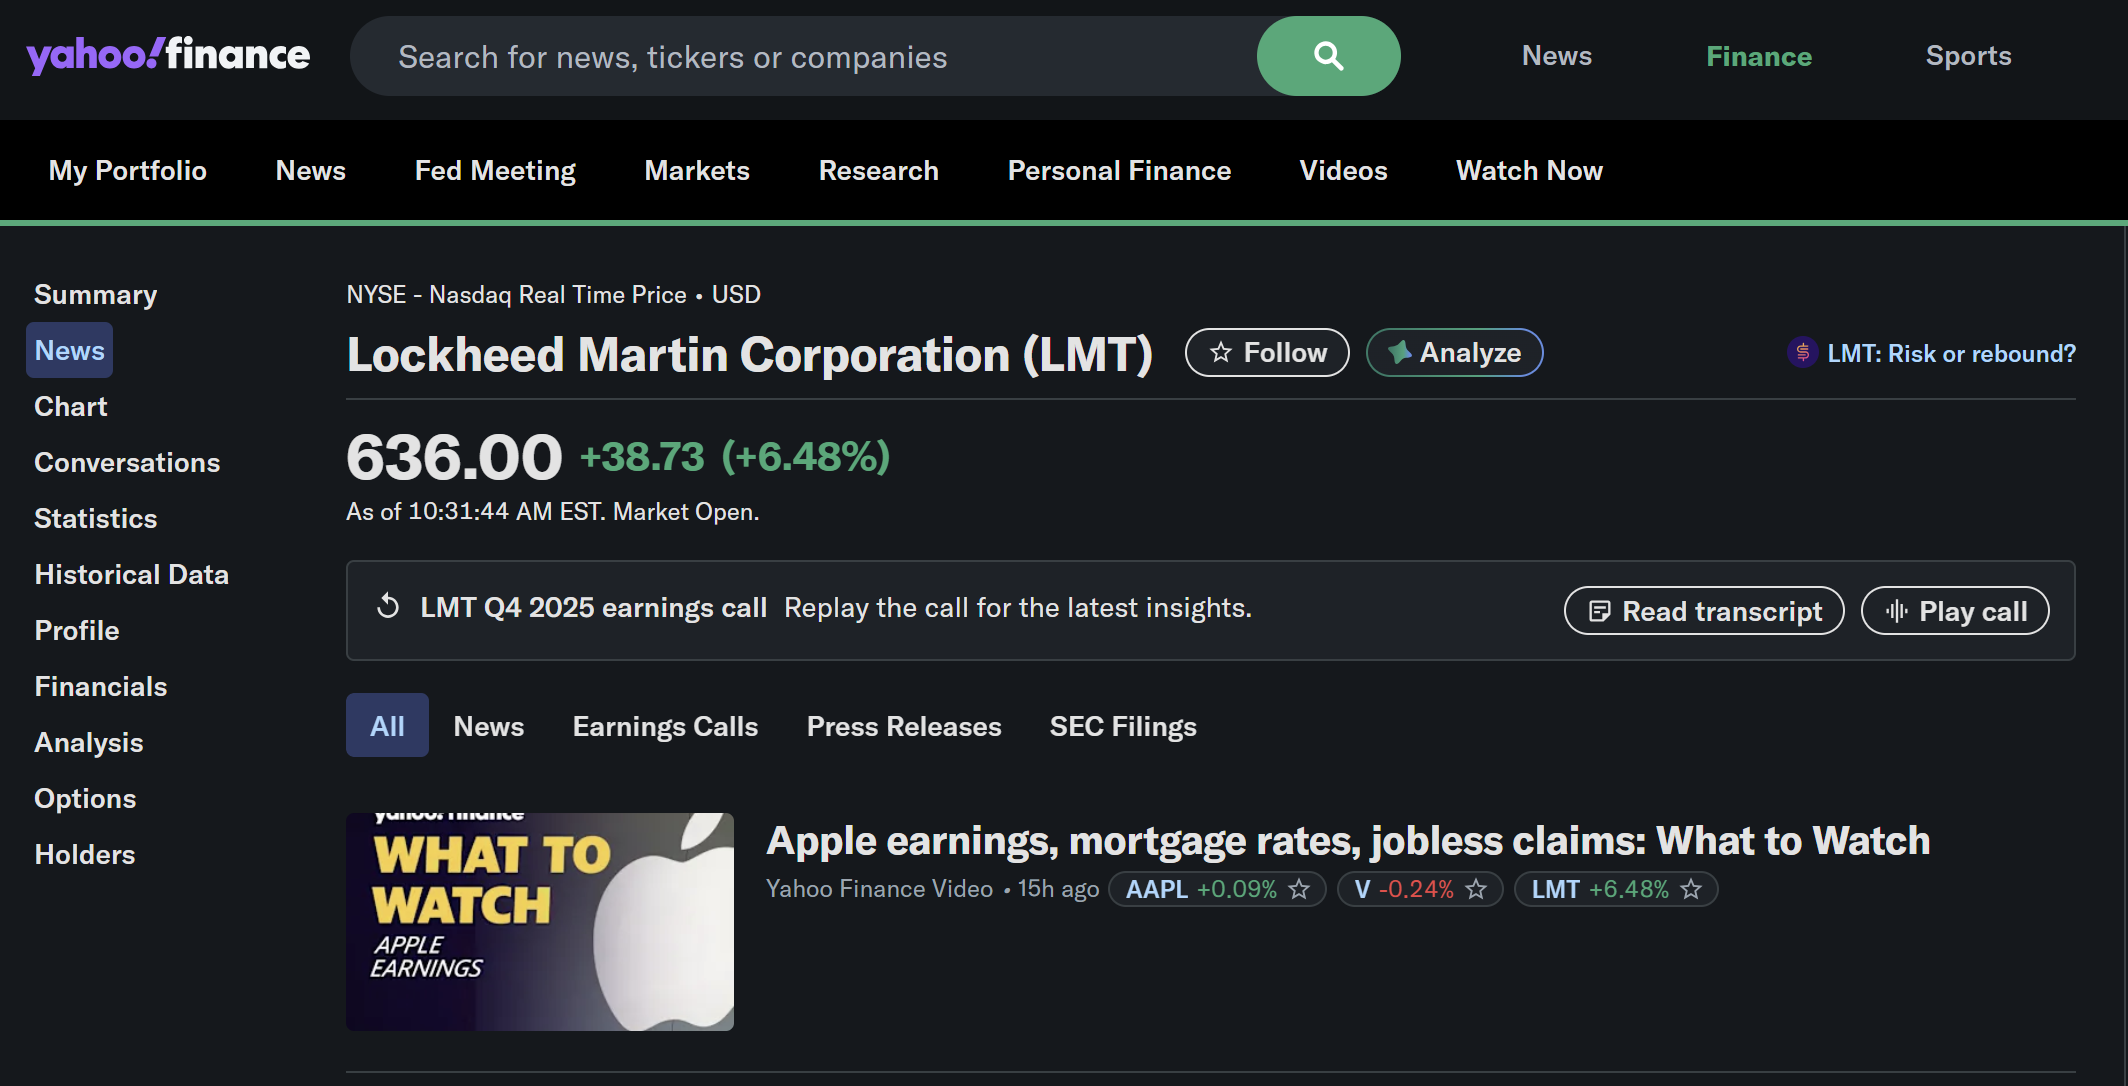The width and height of the screenshot is (2128, 1086).
Task: Follow Lockheed Martin with star button
Action: point(1267,353)
